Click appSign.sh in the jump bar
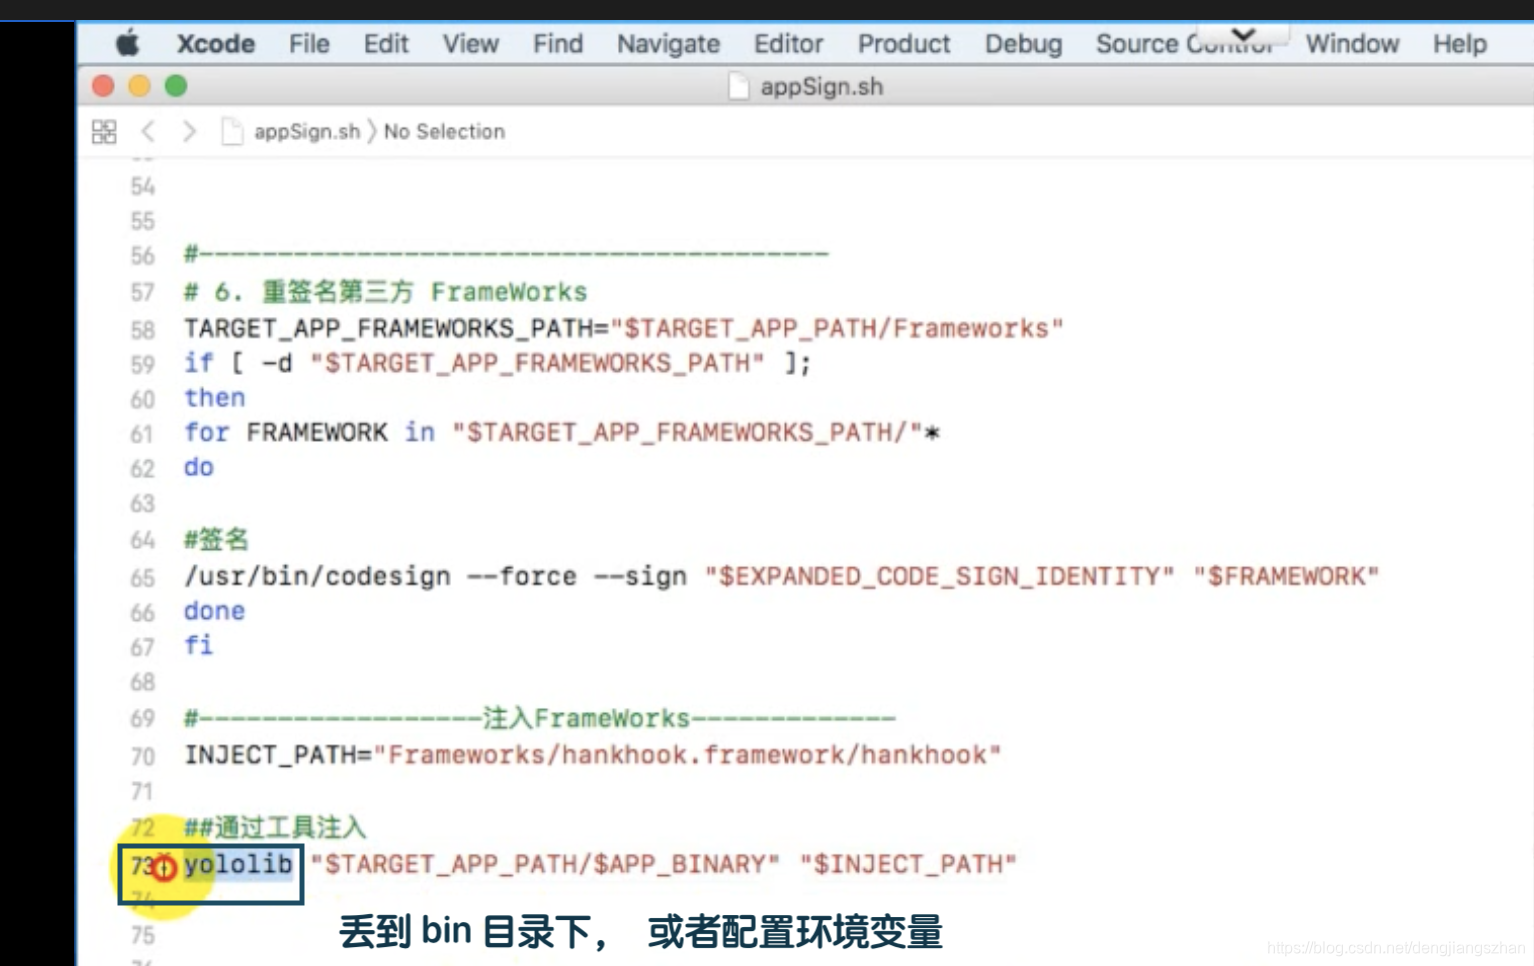 [306, 131]
